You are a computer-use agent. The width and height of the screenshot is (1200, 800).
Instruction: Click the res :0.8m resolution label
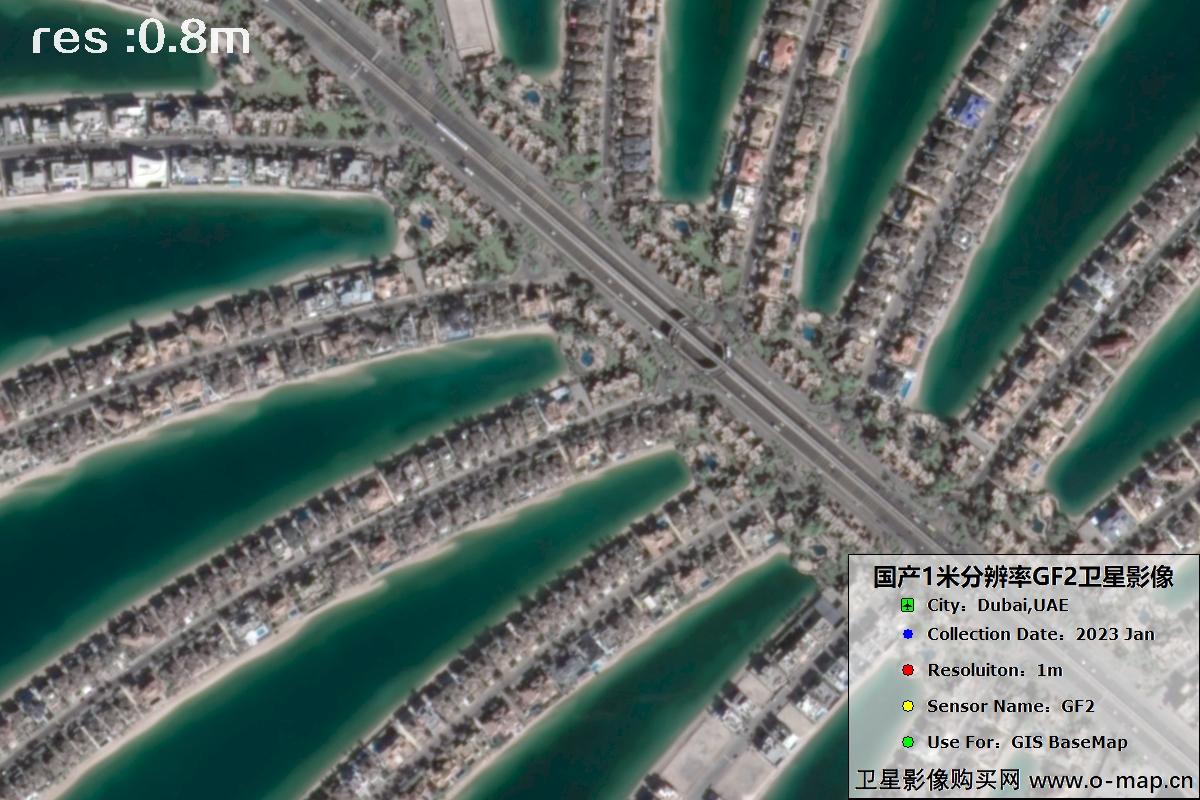coord(140,38)
